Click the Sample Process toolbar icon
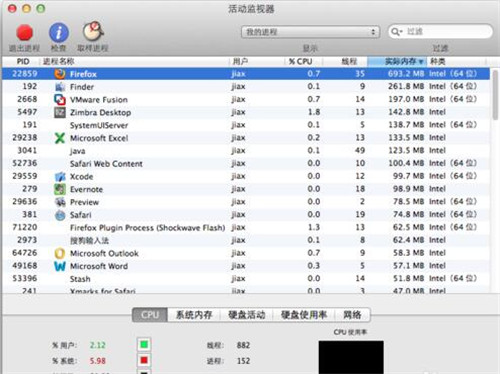This screenshot has height=374, width=500. [x=93, y=32]
